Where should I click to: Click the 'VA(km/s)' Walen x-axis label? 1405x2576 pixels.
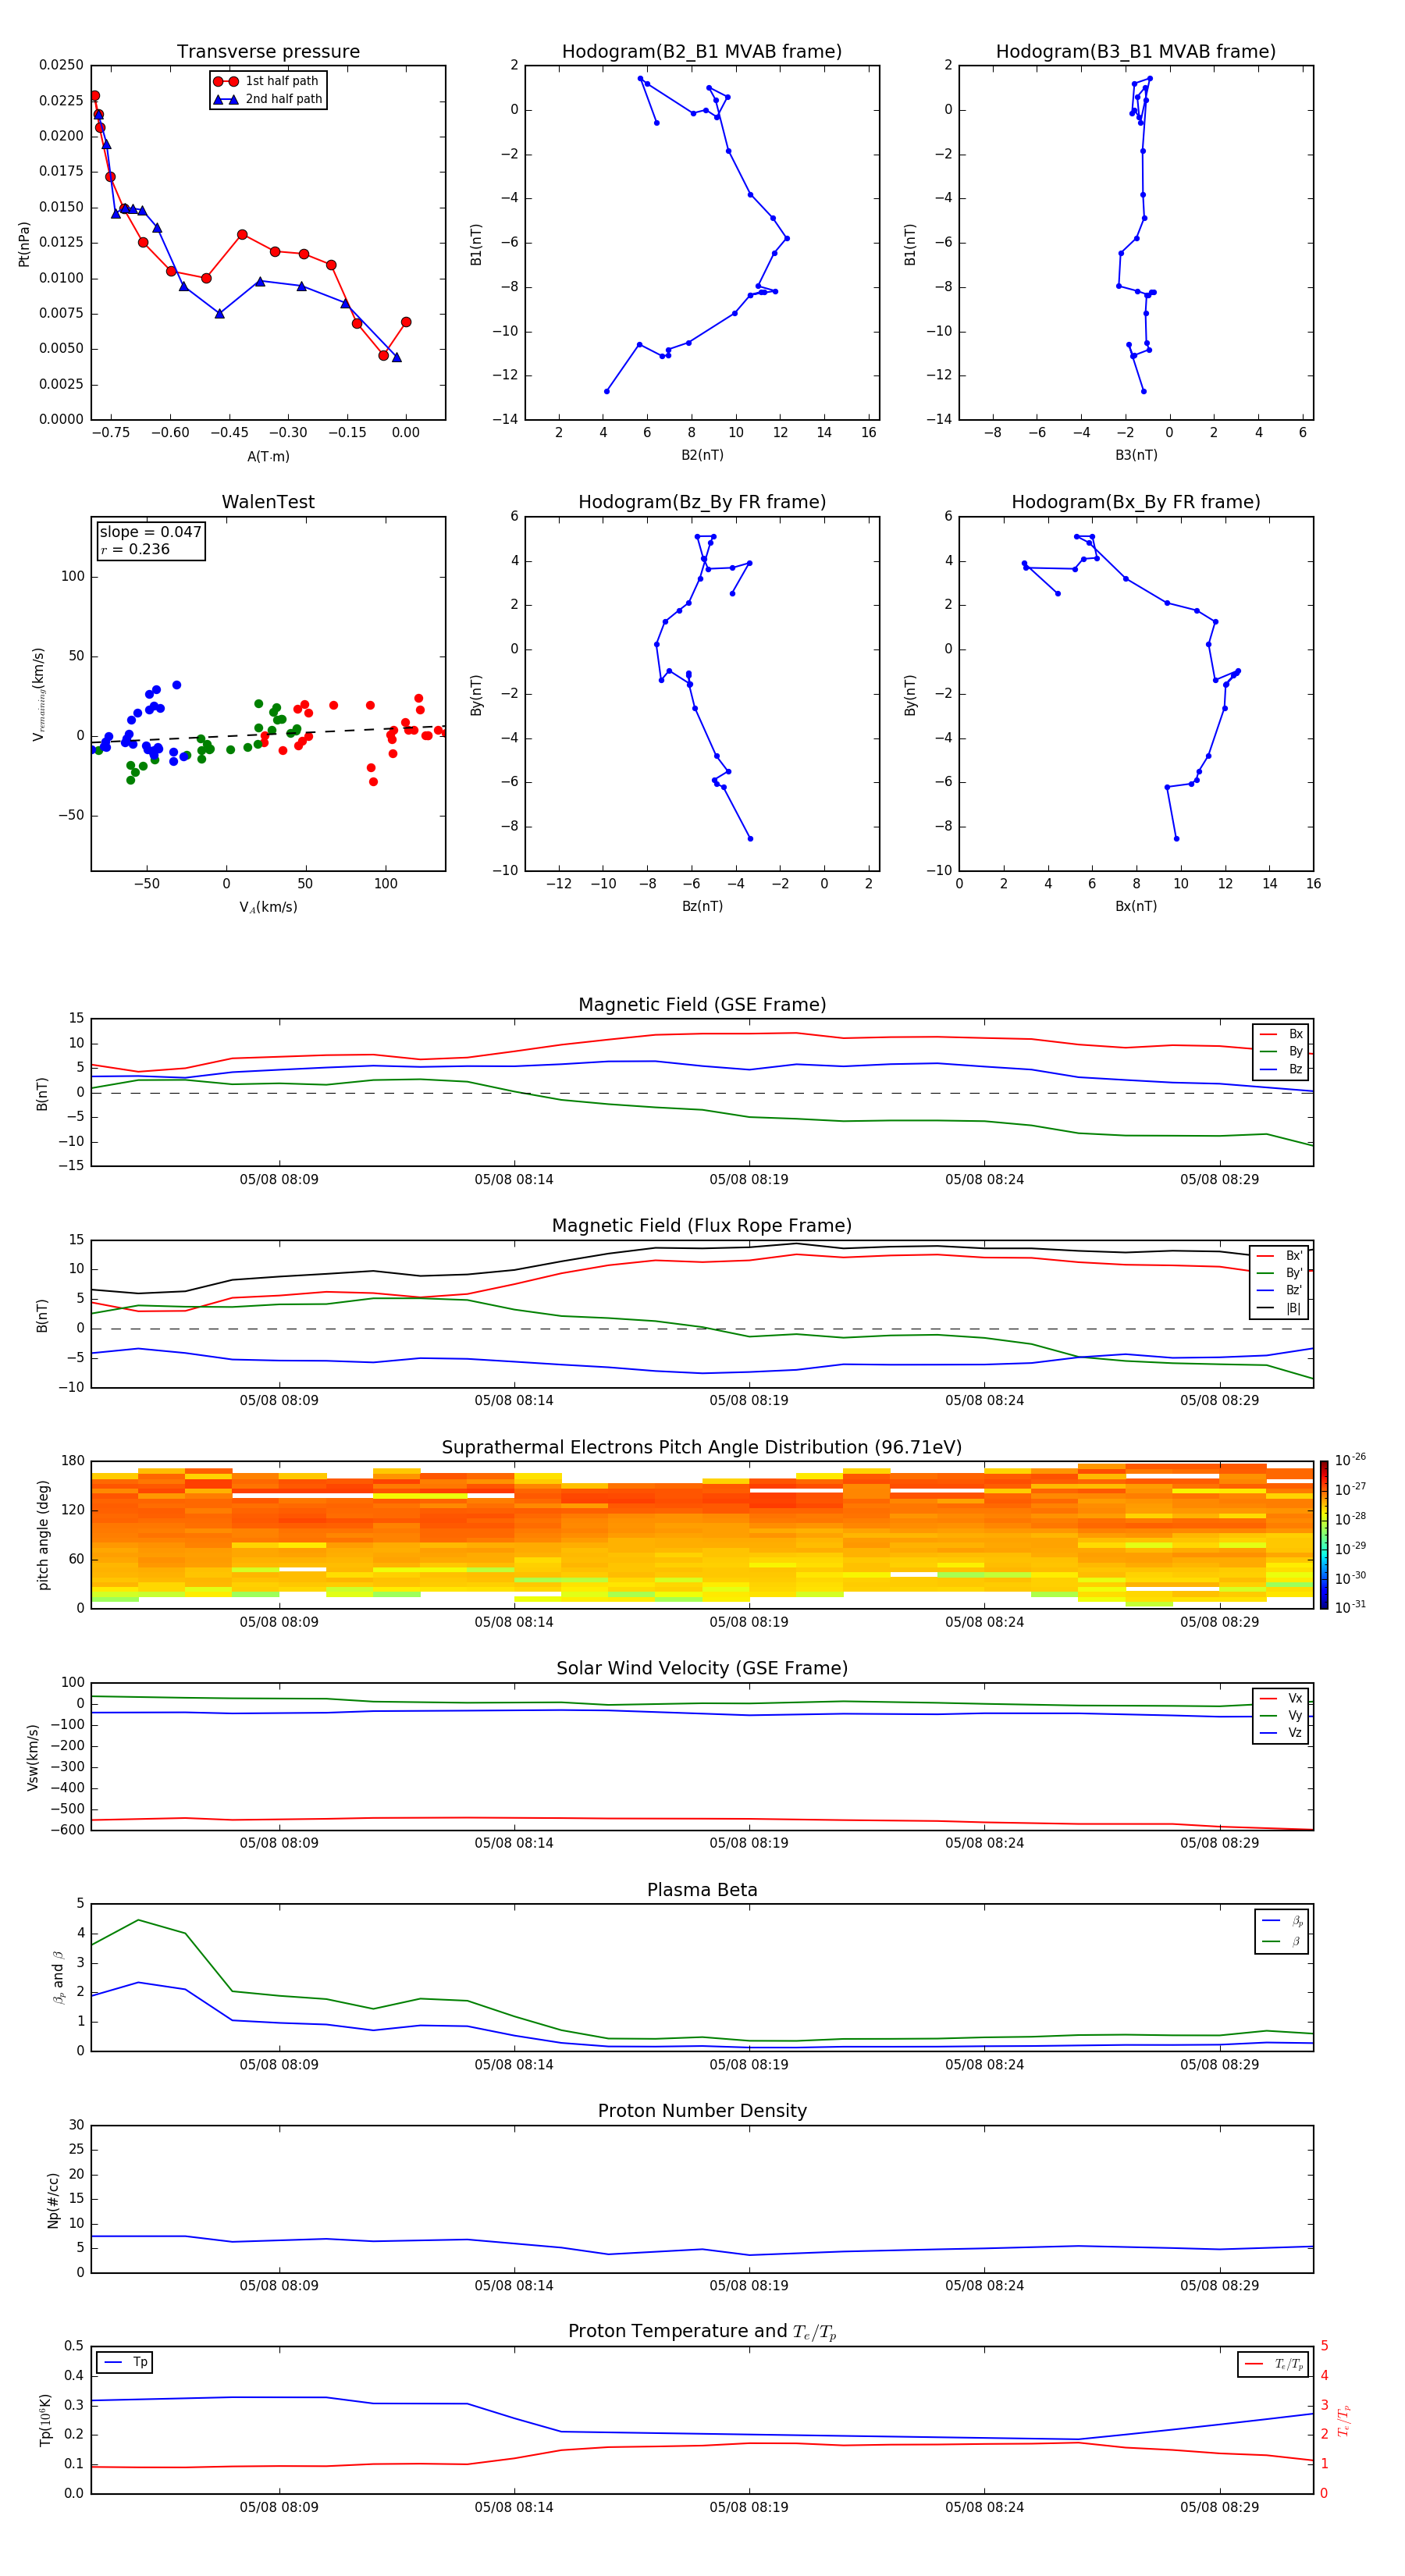(x=268, y=907)
